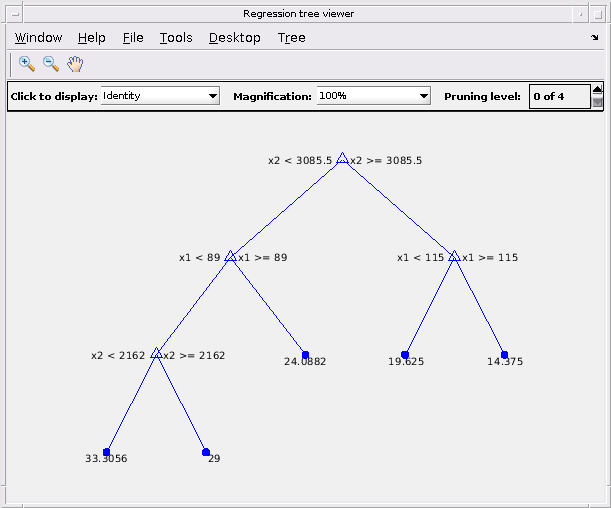611x508 pixels.
Task: Select leaf node with value 33.3056
Action: coord(106,452)
